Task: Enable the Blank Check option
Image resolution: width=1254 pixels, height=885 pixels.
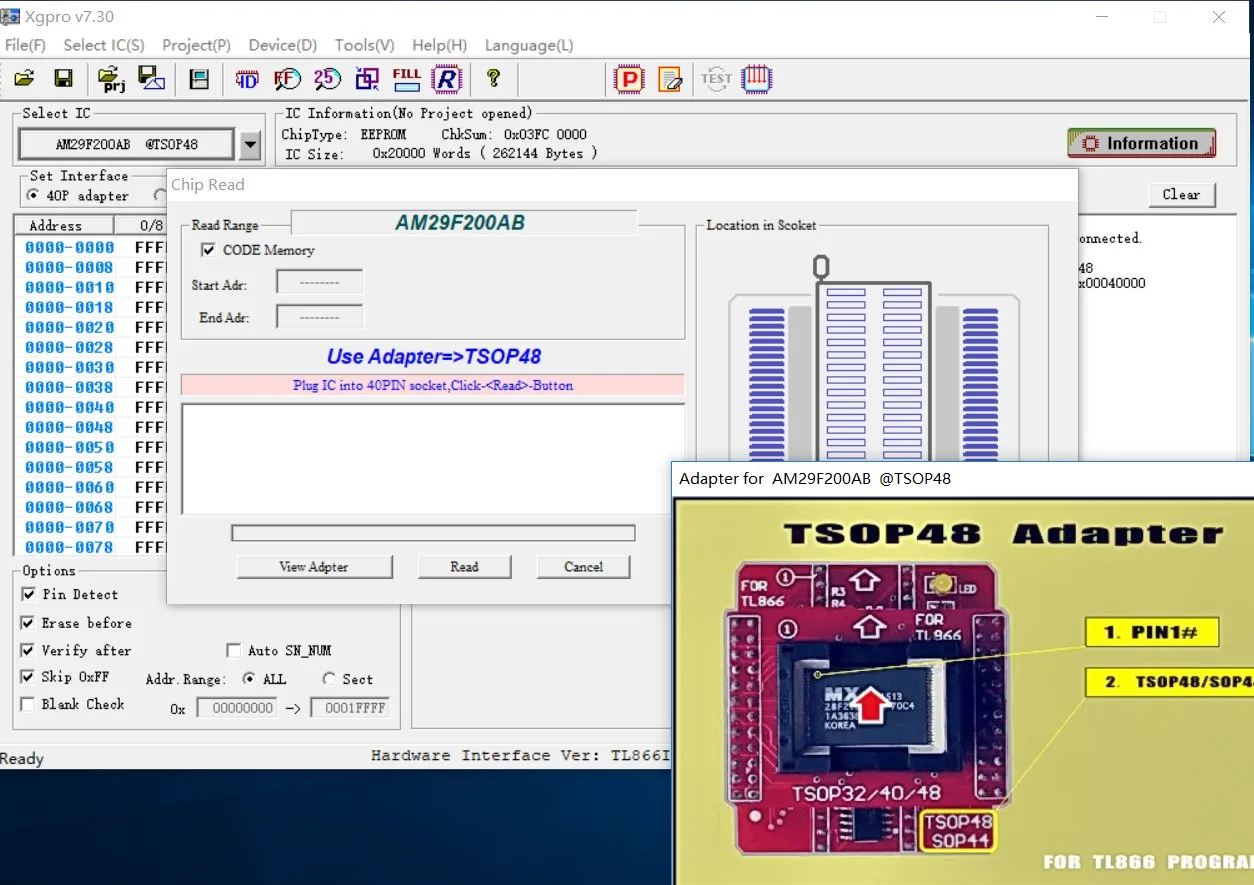Action: [29, 704]
